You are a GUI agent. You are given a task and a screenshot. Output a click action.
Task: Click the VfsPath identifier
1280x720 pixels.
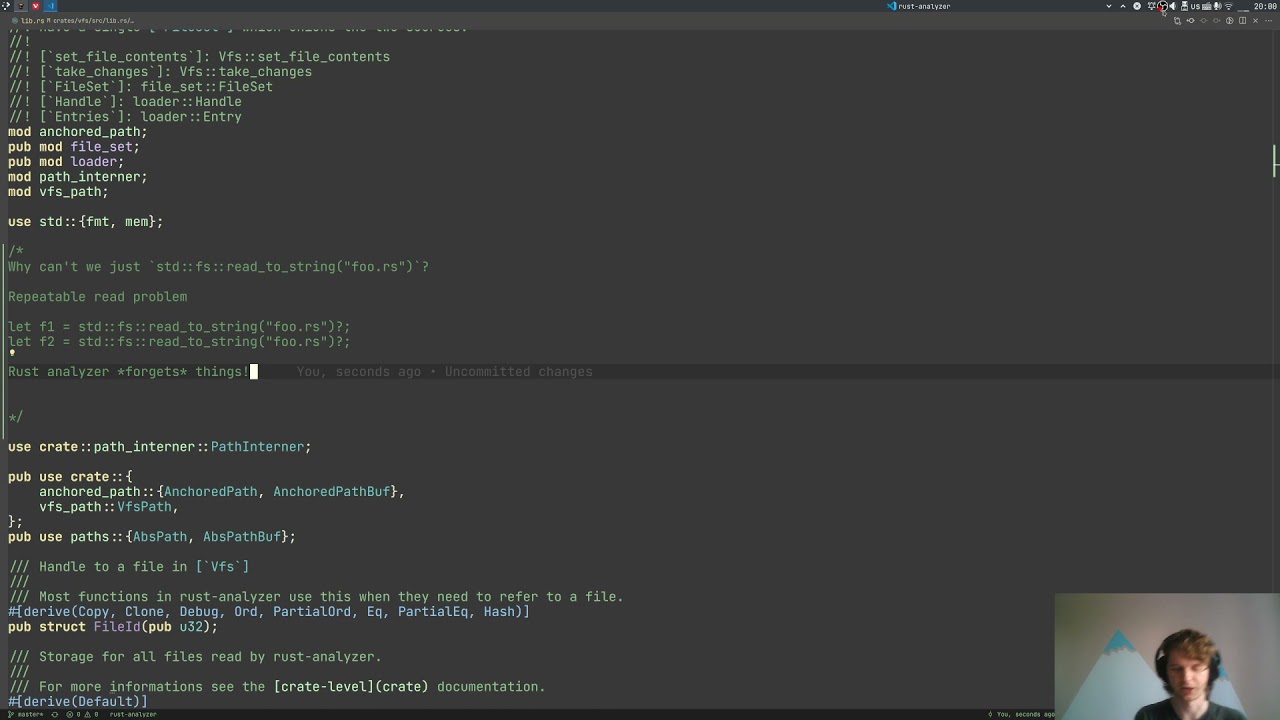144,507
